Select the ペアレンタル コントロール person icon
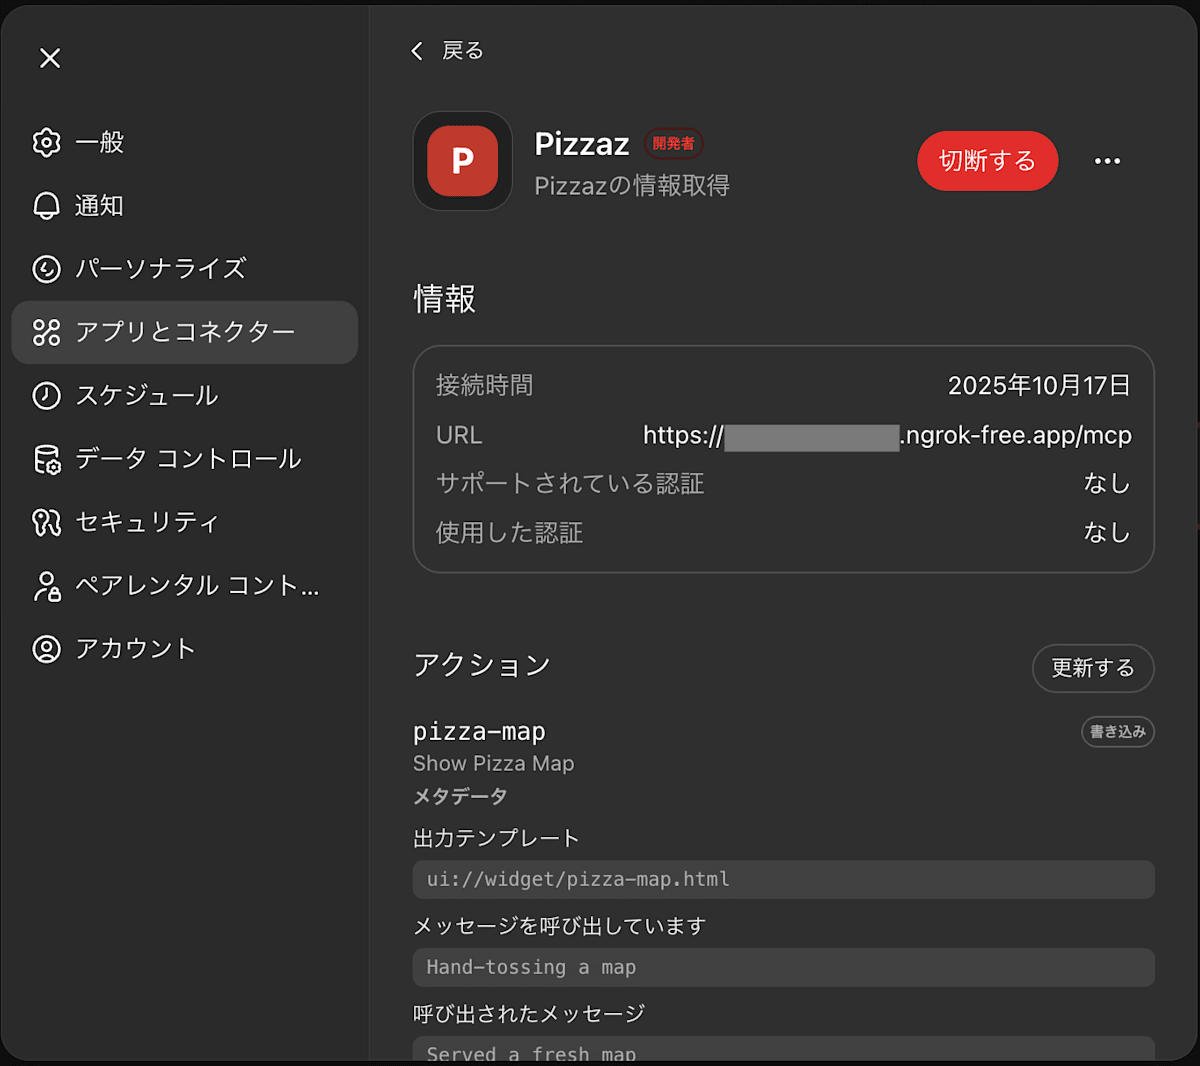Viewport: 1200px width, 1066px height. pos(46,585)
